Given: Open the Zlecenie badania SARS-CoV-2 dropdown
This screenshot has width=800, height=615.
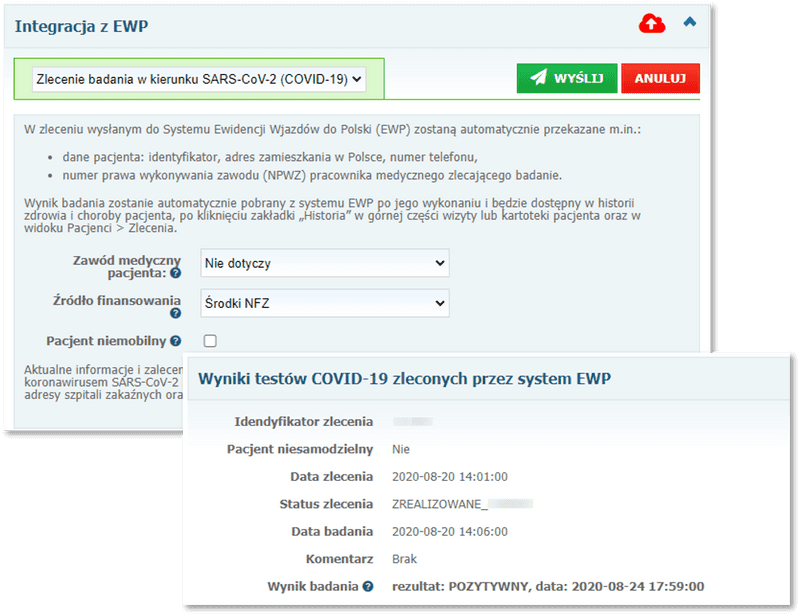Looking at the screenshot, I should tap(199, 79).
